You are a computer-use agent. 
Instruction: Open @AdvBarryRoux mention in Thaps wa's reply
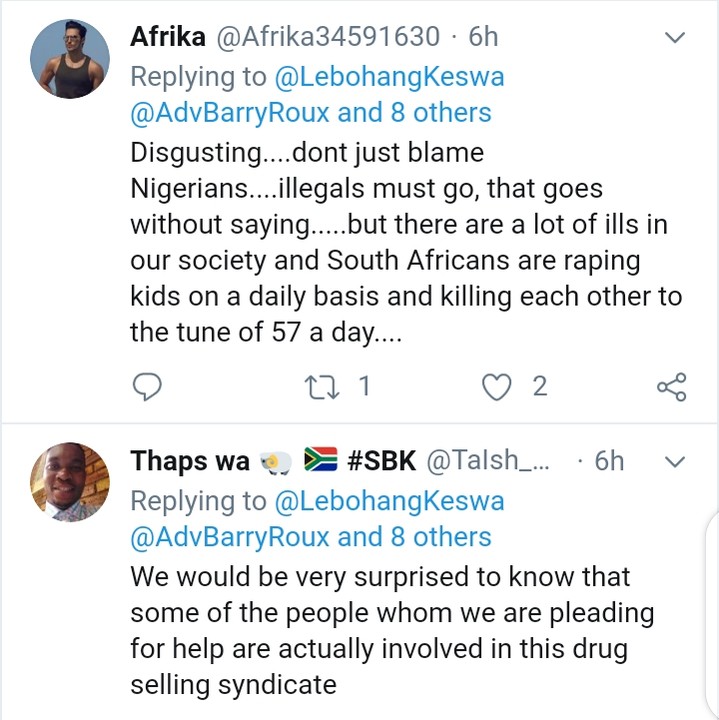point(230,536)
